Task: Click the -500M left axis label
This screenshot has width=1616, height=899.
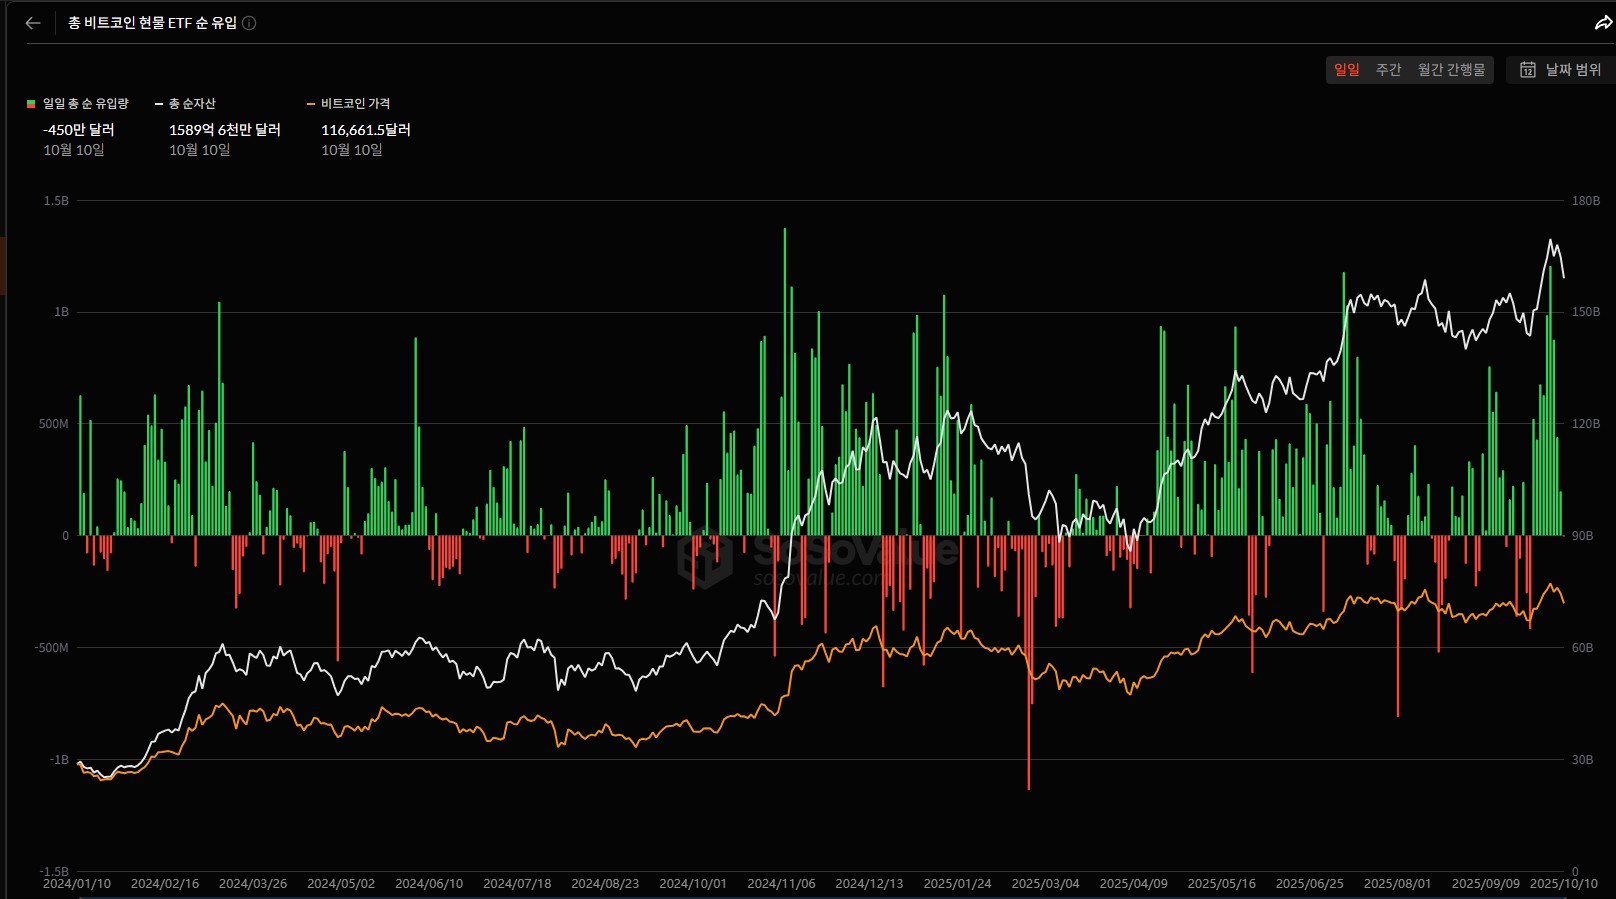Action: coord(52,648)
